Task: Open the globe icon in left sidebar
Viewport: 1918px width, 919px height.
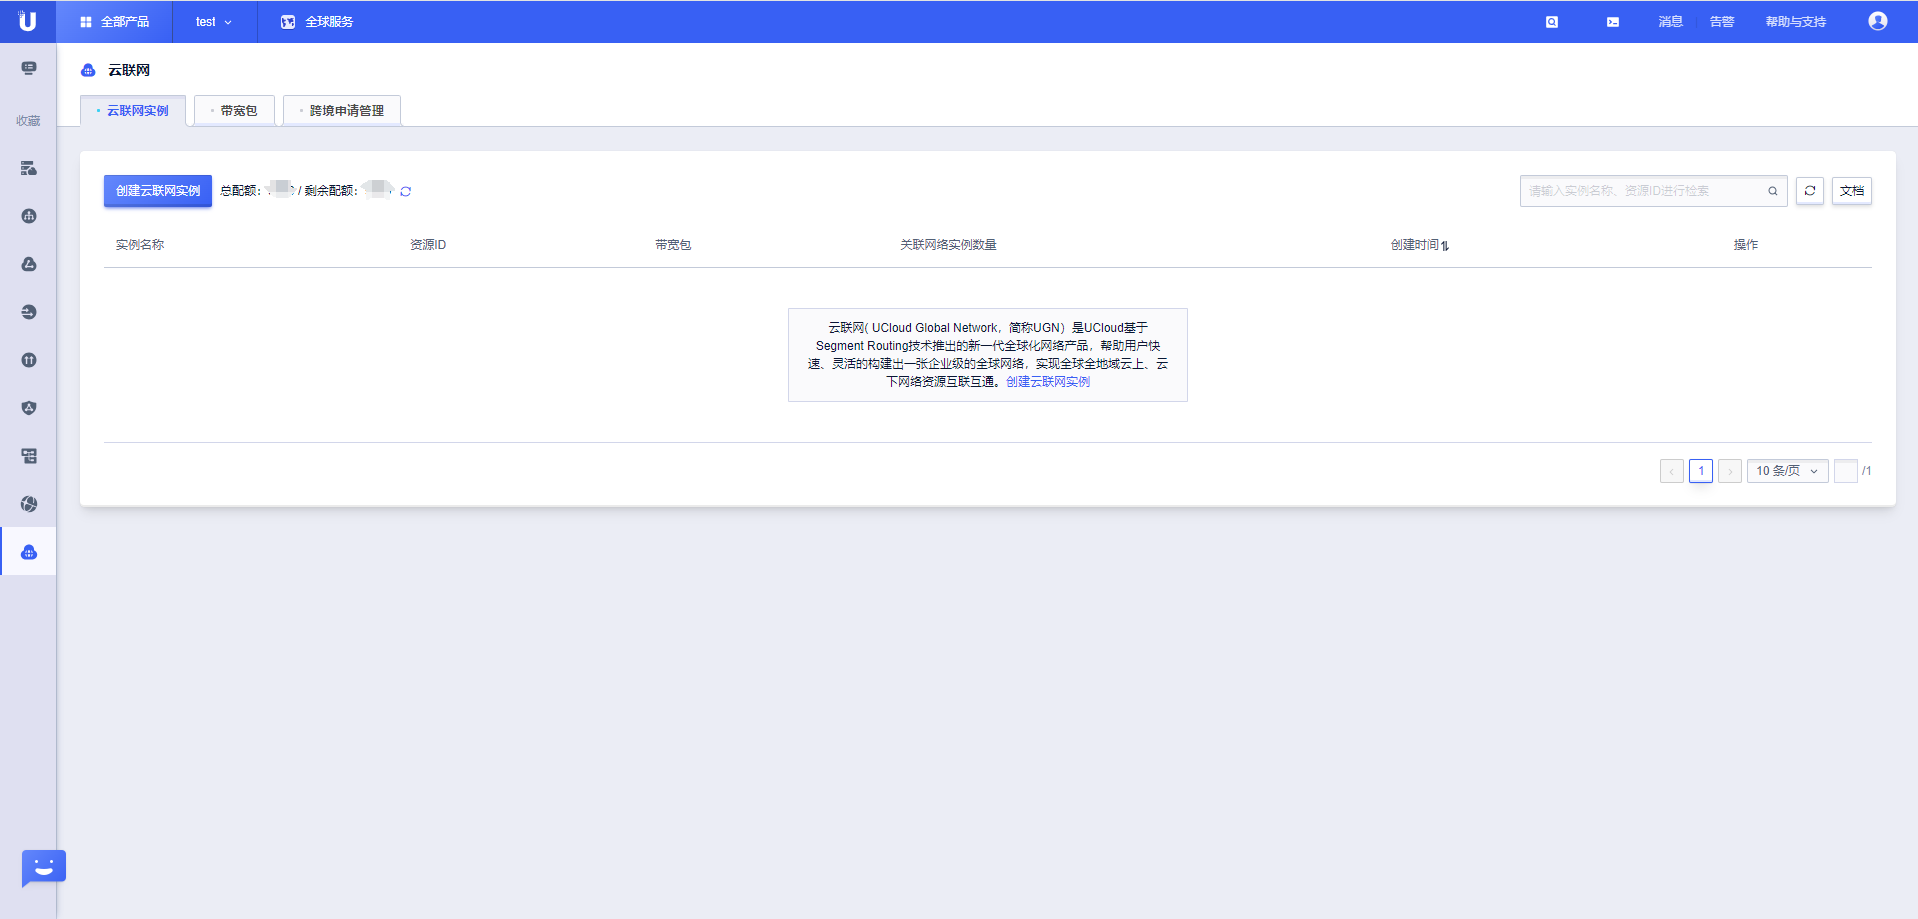Action: (x=29, y=504)
